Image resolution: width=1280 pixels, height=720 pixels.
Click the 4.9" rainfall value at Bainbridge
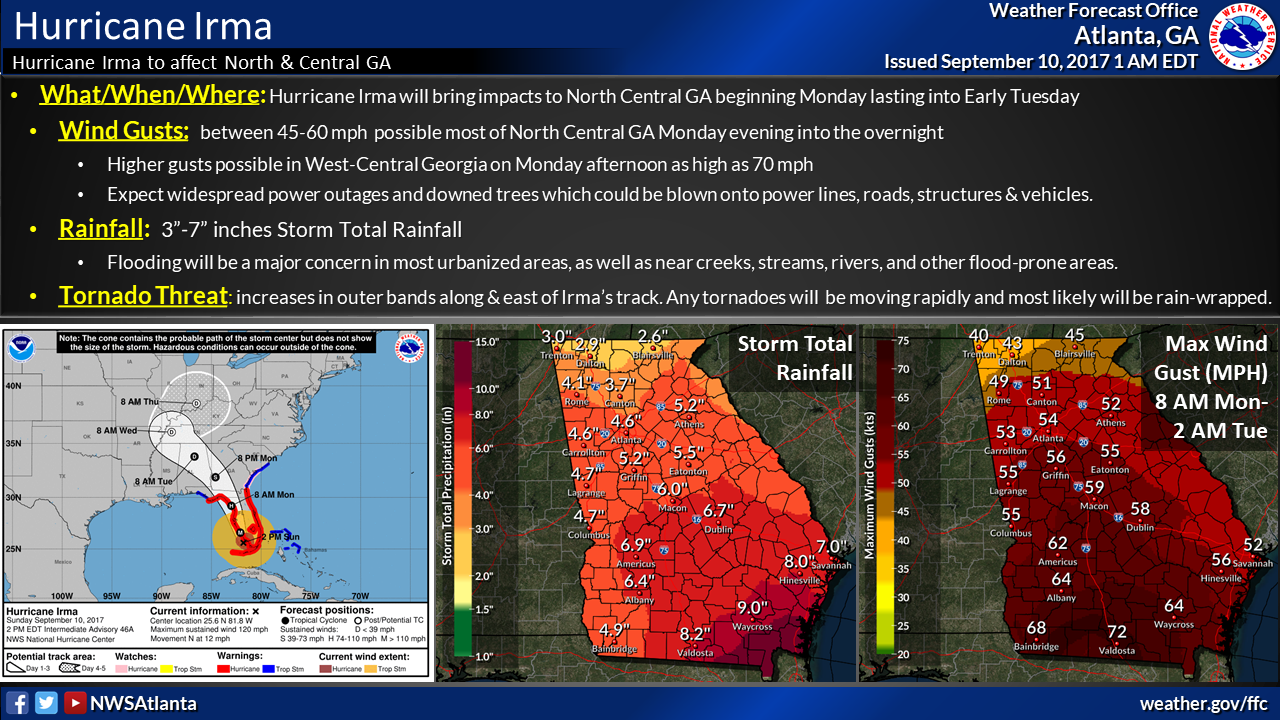click(x=616, y=630)
